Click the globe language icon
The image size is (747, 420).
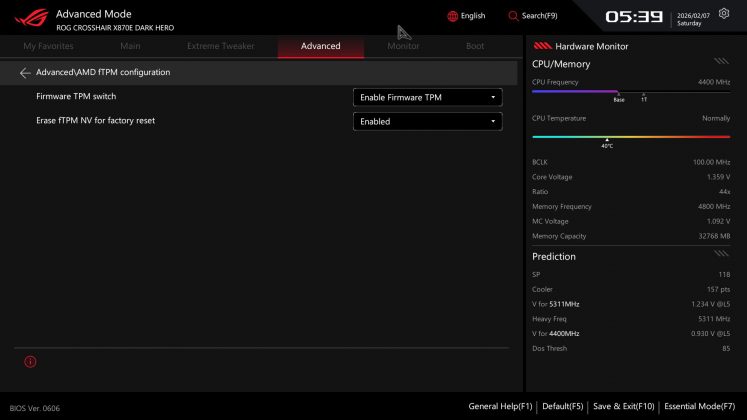pyautogui.click(x=453, y=16)
